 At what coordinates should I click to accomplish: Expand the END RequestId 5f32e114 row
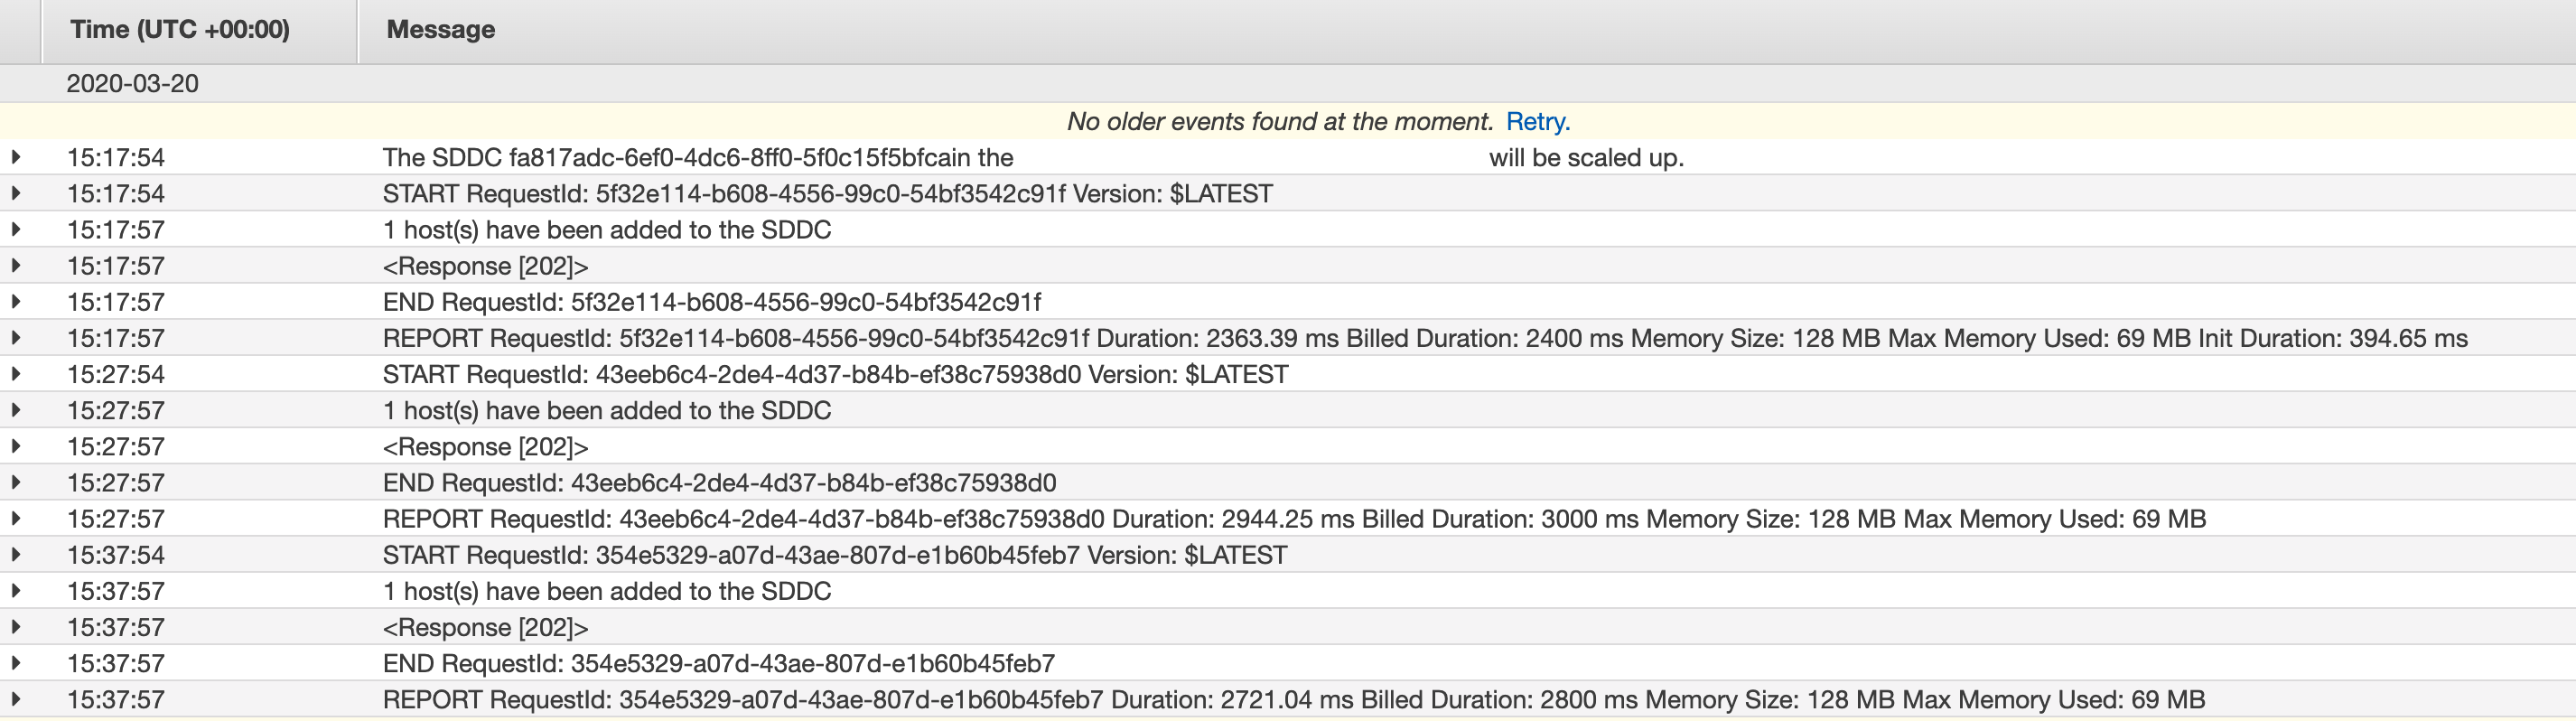16,301
